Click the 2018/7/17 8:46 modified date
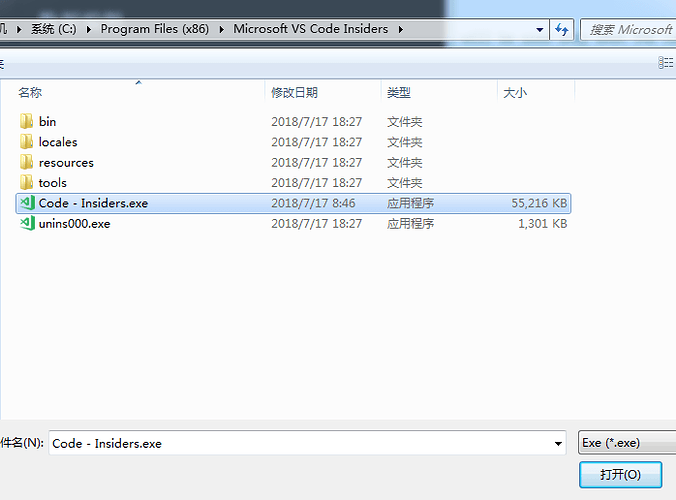676x500 pixels. [313, 203]
